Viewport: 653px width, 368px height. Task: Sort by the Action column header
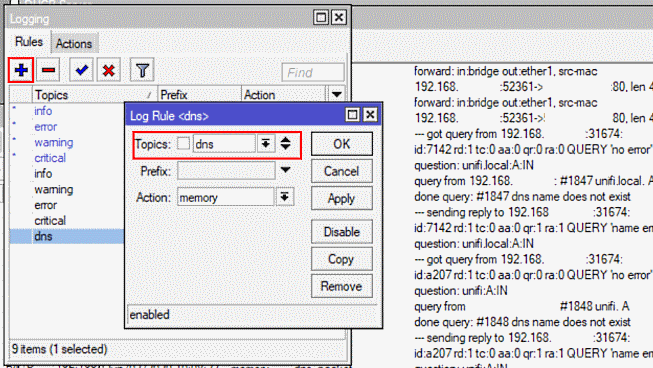(x=283, y=95)
